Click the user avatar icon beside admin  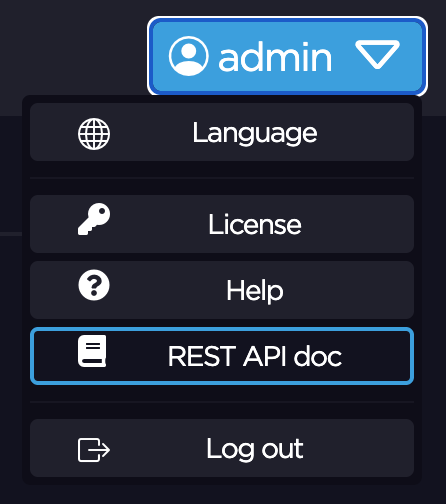(189, 56)
